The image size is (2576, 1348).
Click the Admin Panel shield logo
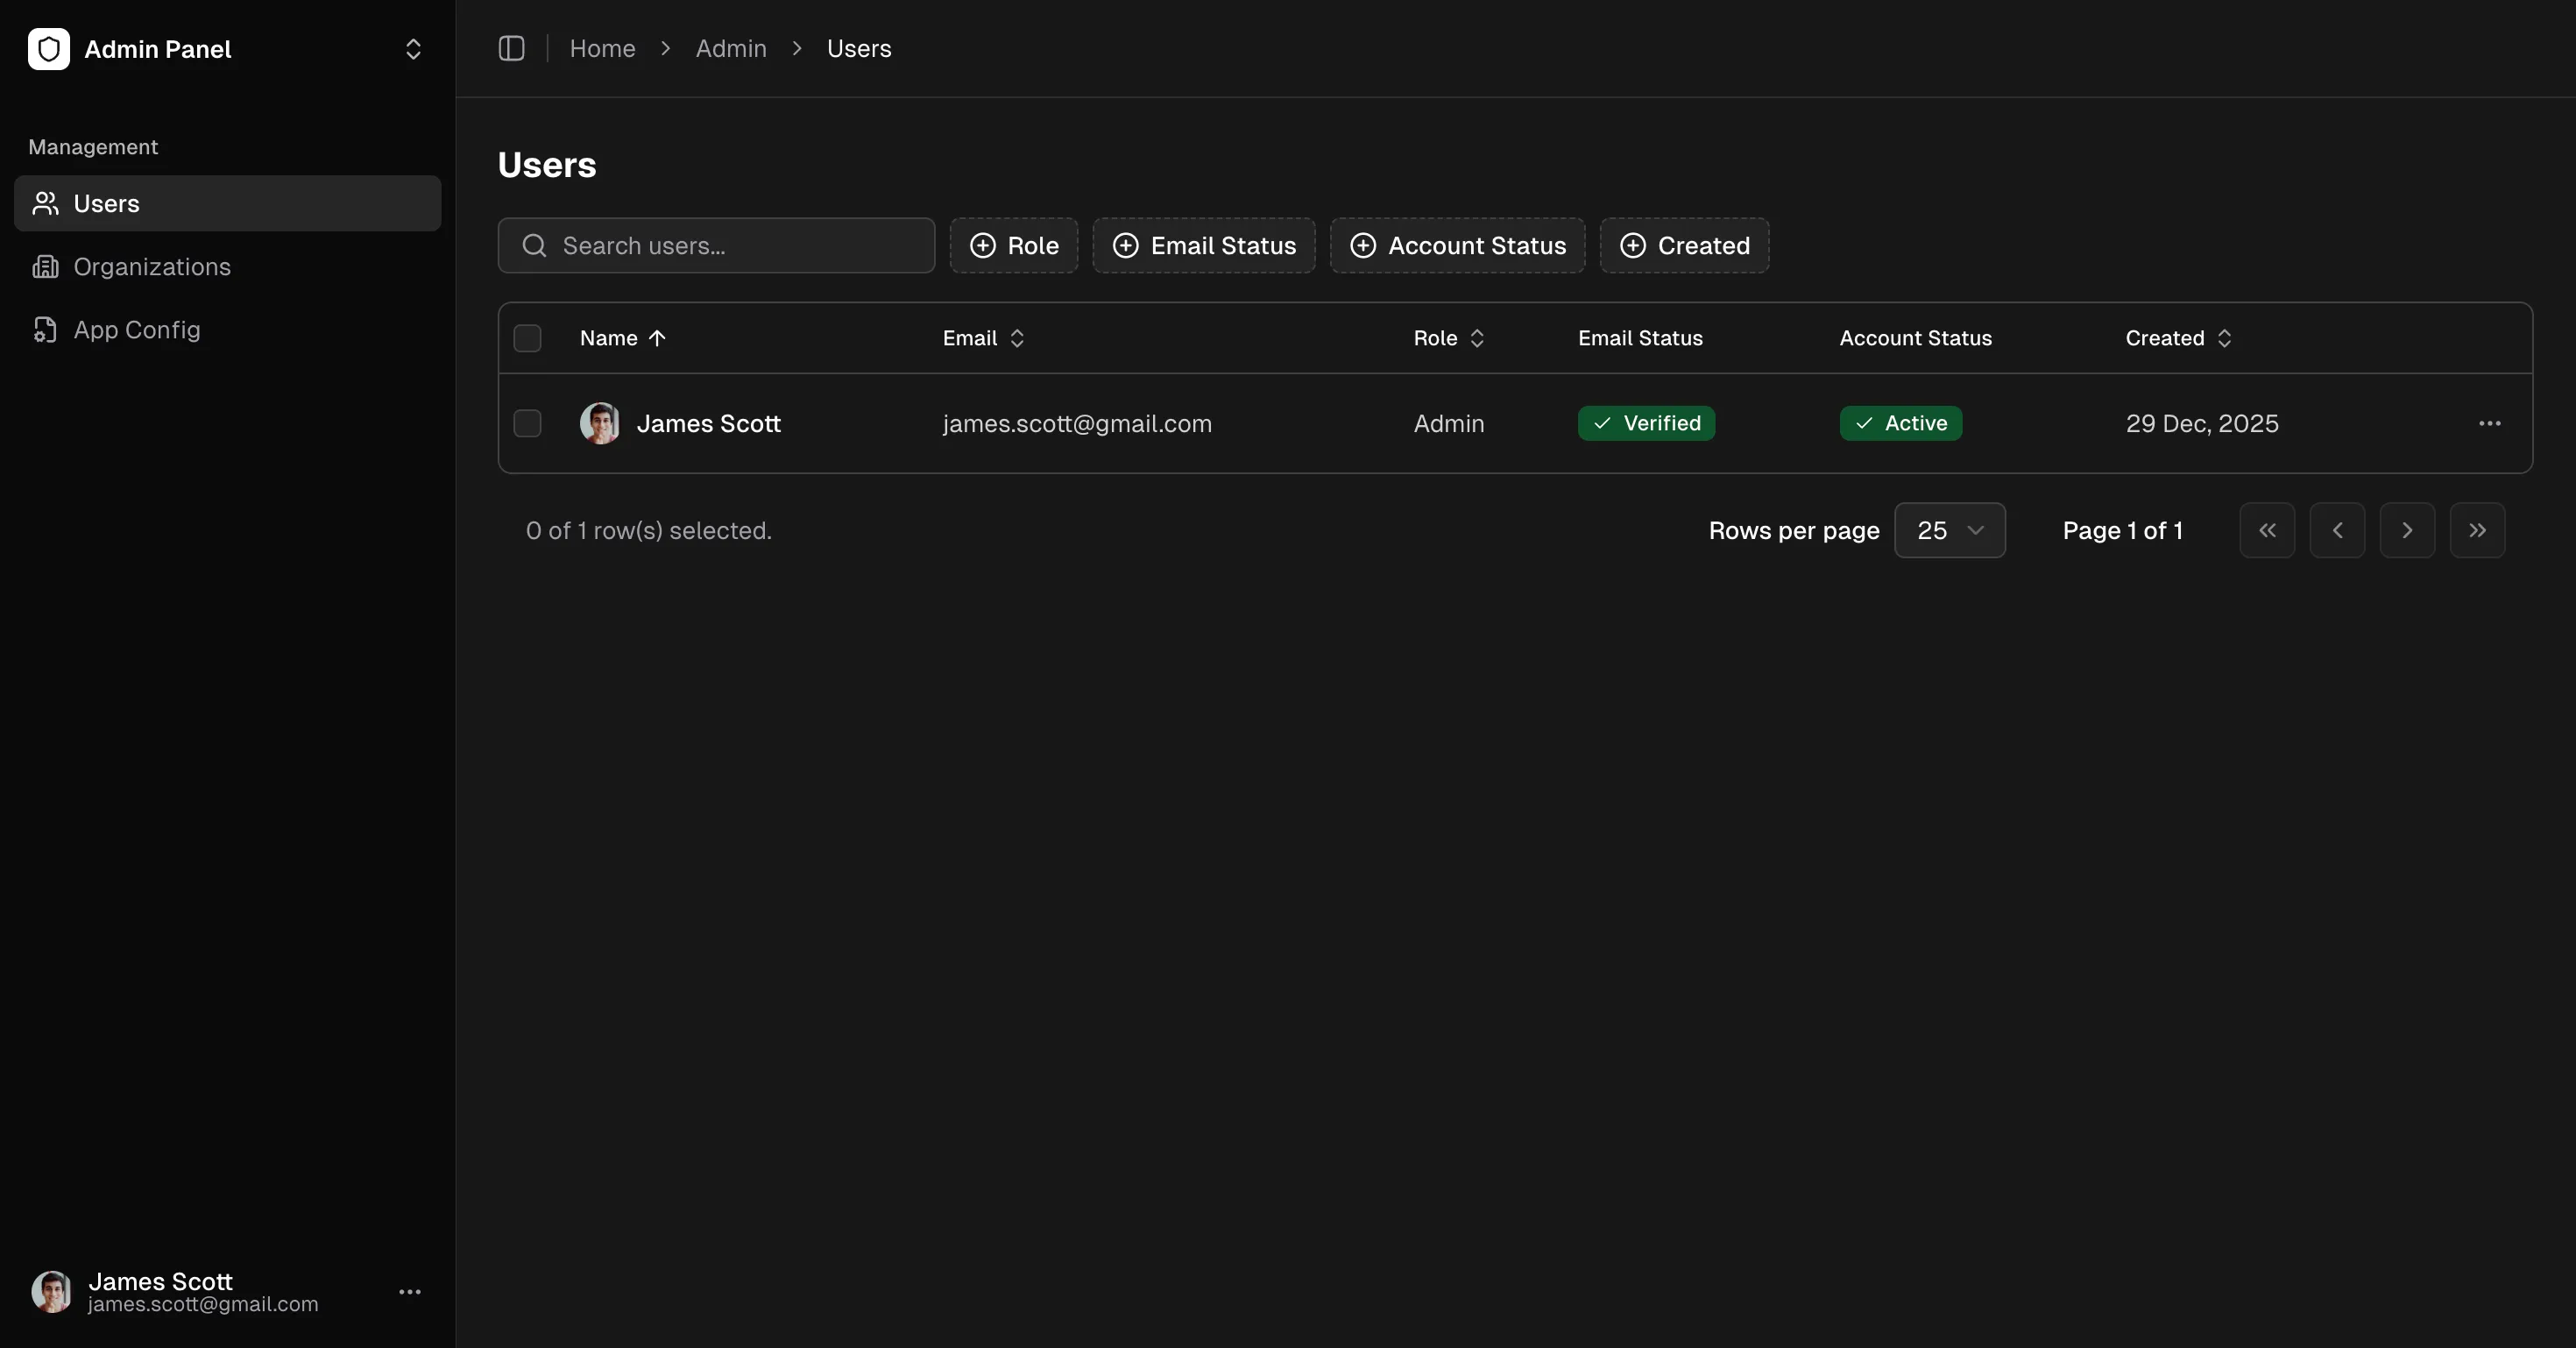click(x=49, y=49)
